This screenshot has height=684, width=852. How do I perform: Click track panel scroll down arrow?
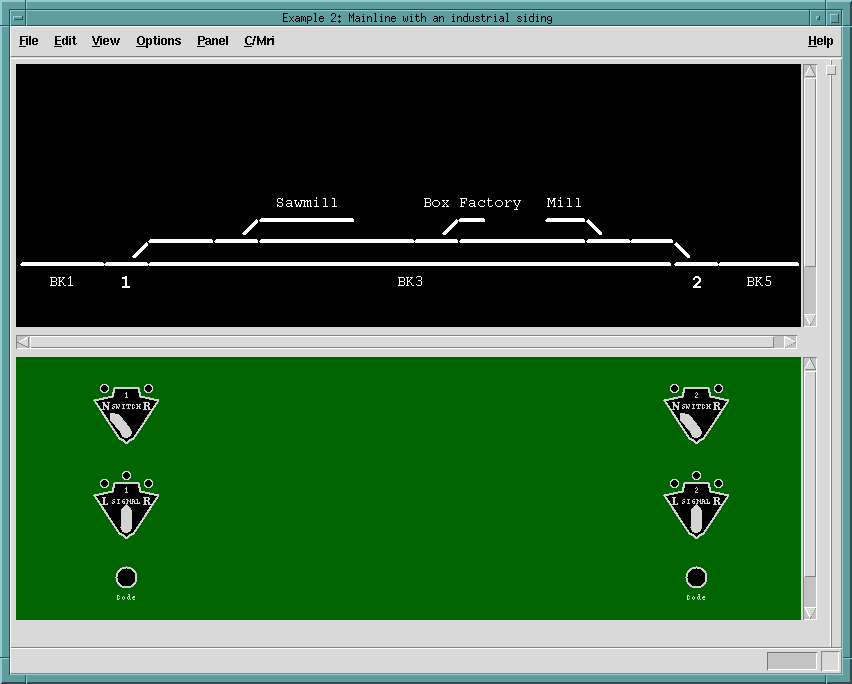point(810,320)
